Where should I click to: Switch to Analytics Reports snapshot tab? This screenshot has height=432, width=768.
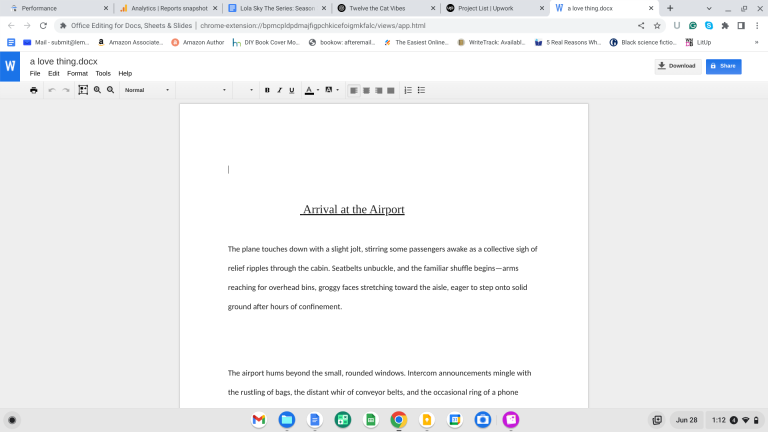[168, 8]
